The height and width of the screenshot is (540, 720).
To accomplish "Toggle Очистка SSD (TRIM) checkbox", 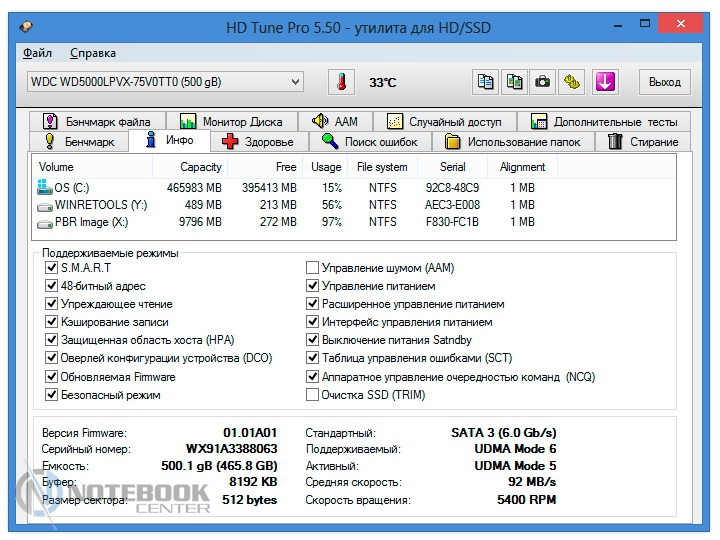I will [313, 395].
